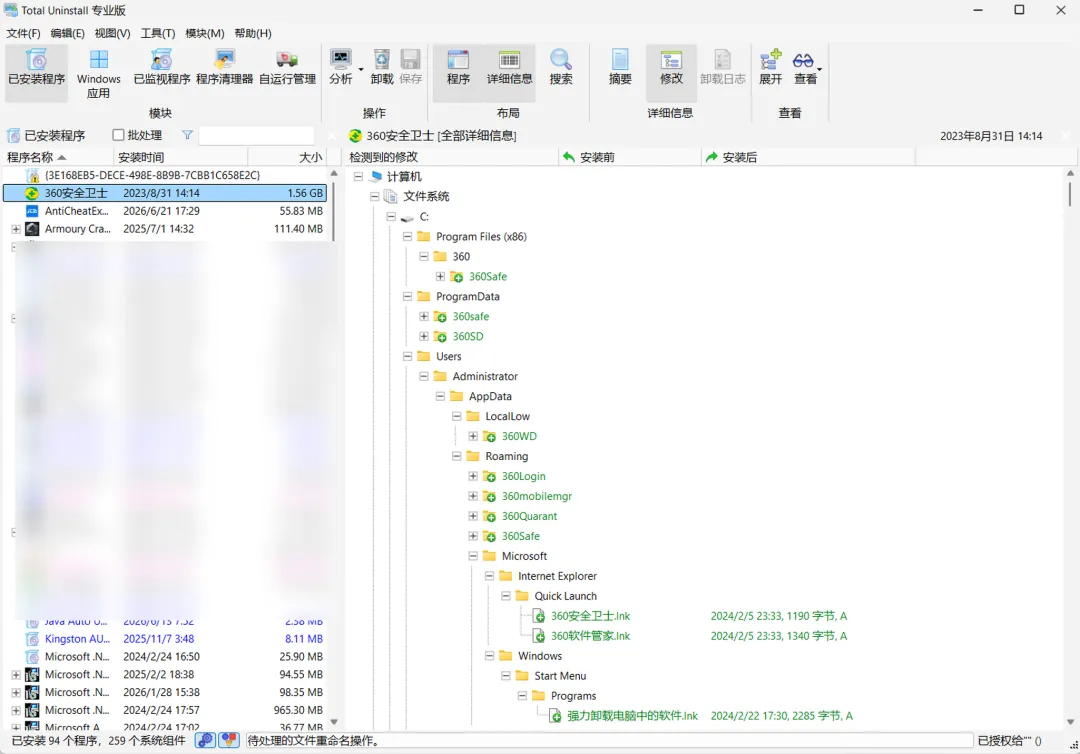
Task: Click the program list scrollbar down arrow
Action: (x=334, y=722)
